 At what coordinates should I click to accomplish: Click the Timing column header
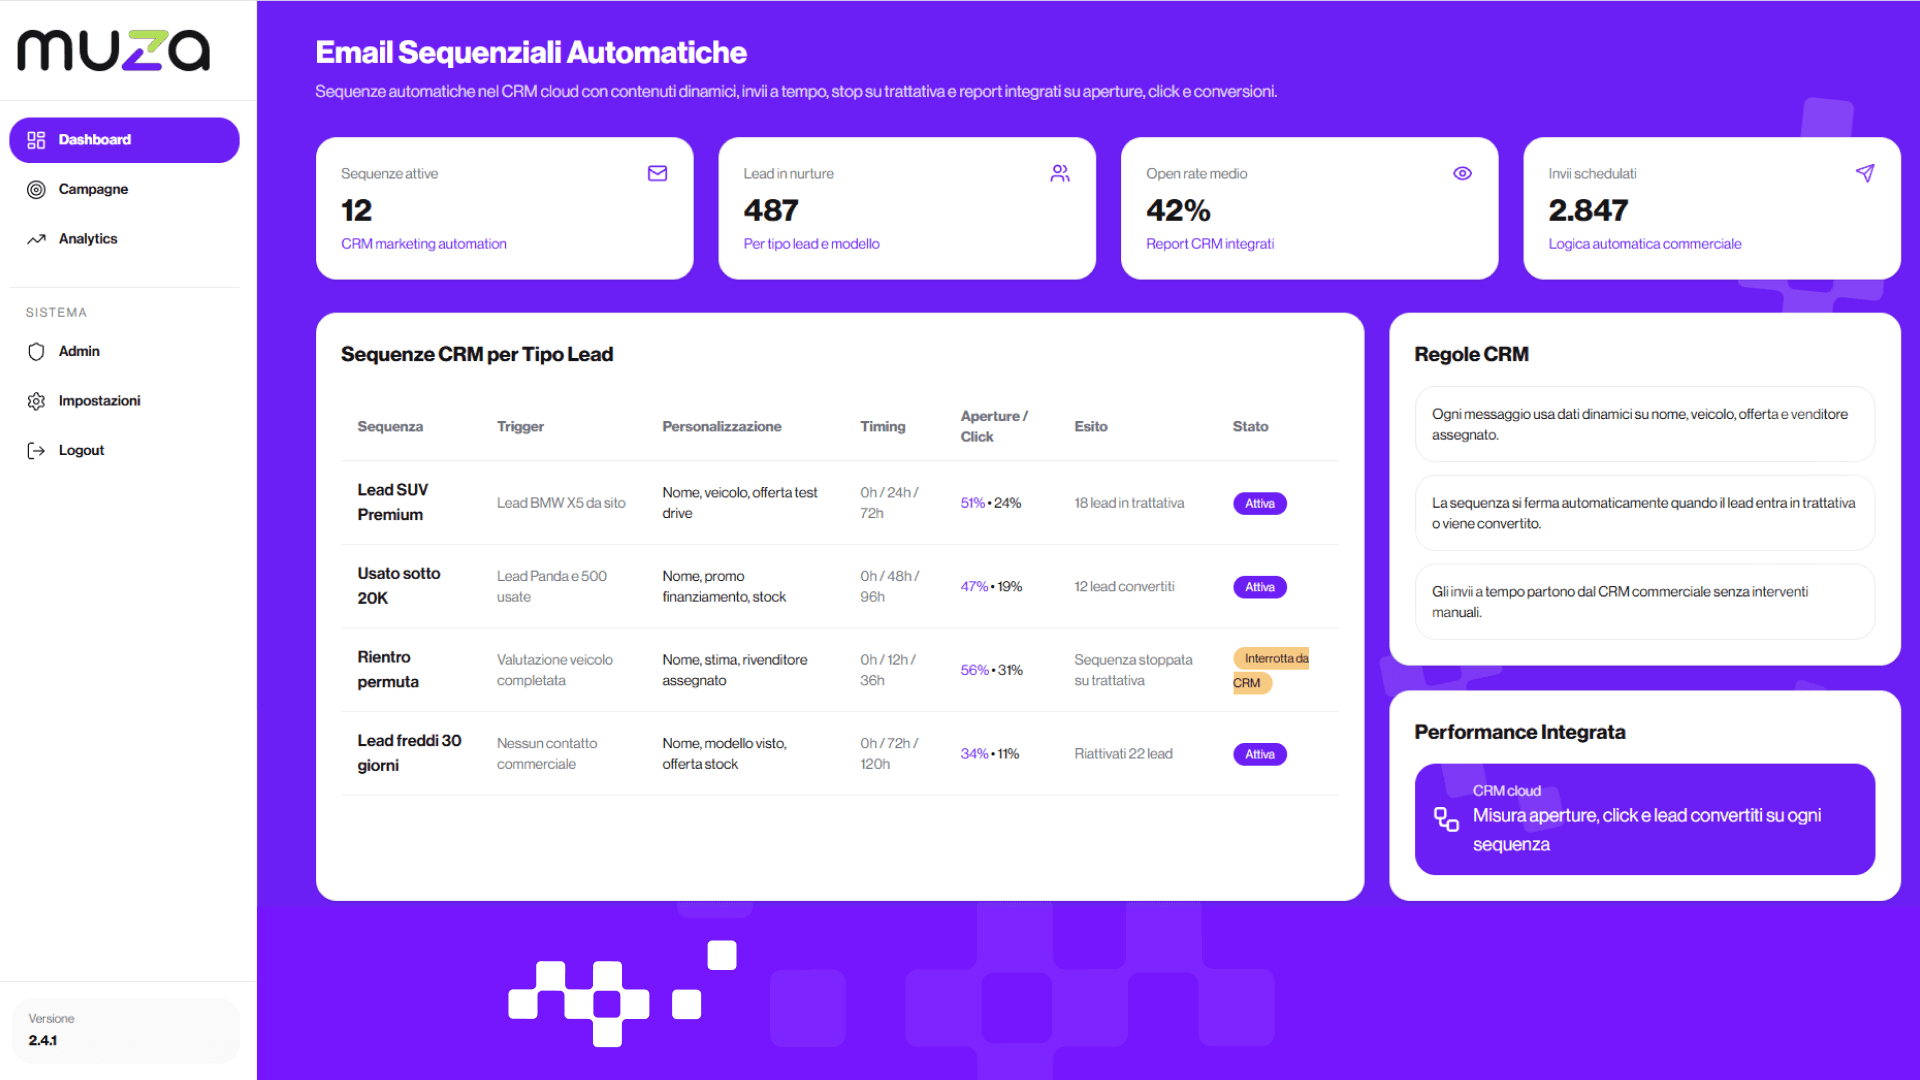[x=883, y=427]
